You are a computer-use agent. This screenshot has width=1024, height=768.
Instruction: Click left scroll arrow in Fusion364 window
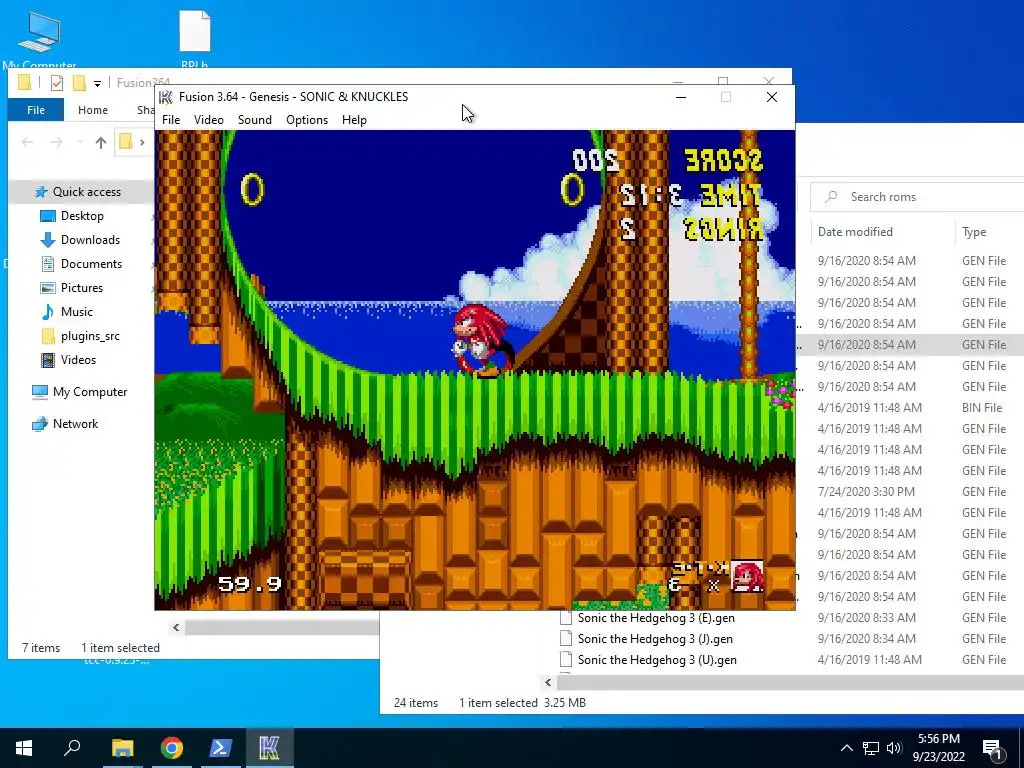[176, 628]
